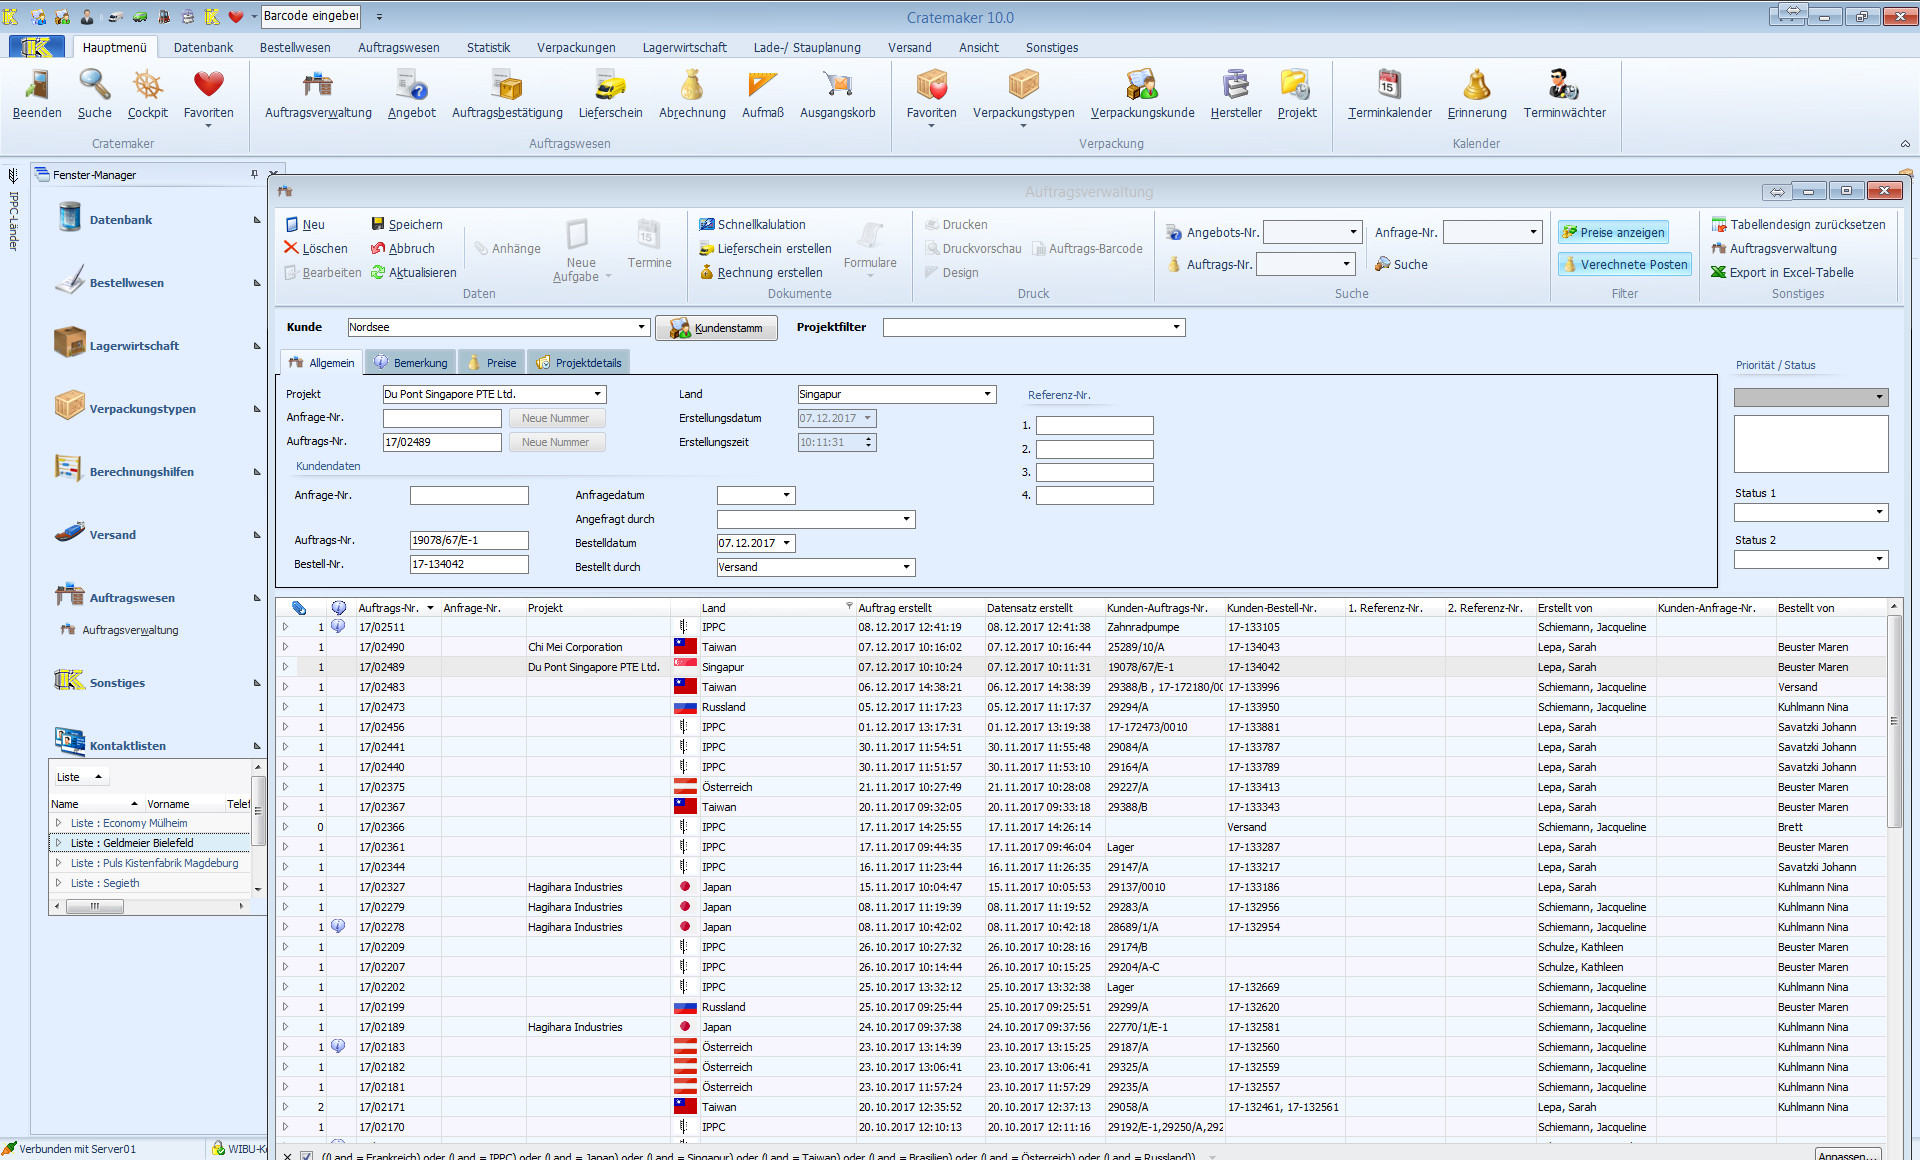This screenshot has height=1160, width=1920.
Task: Open Auftragsbestätigung ribbon icon
Action: 507,94
